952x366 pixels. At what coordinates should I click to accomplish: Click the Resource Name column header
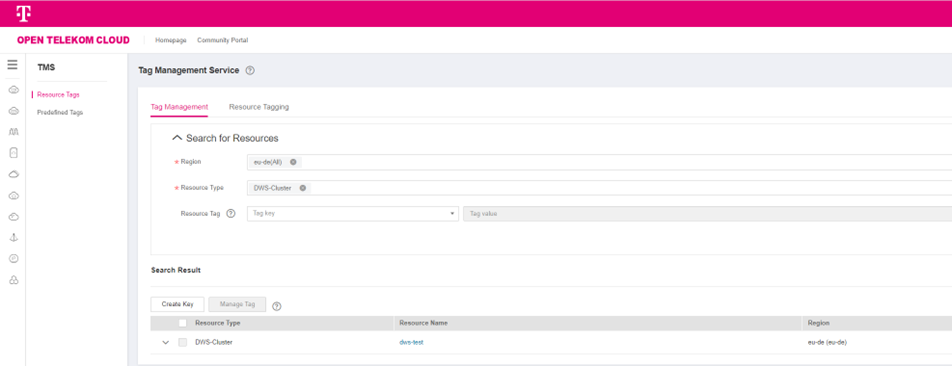(x=423, y=323)
